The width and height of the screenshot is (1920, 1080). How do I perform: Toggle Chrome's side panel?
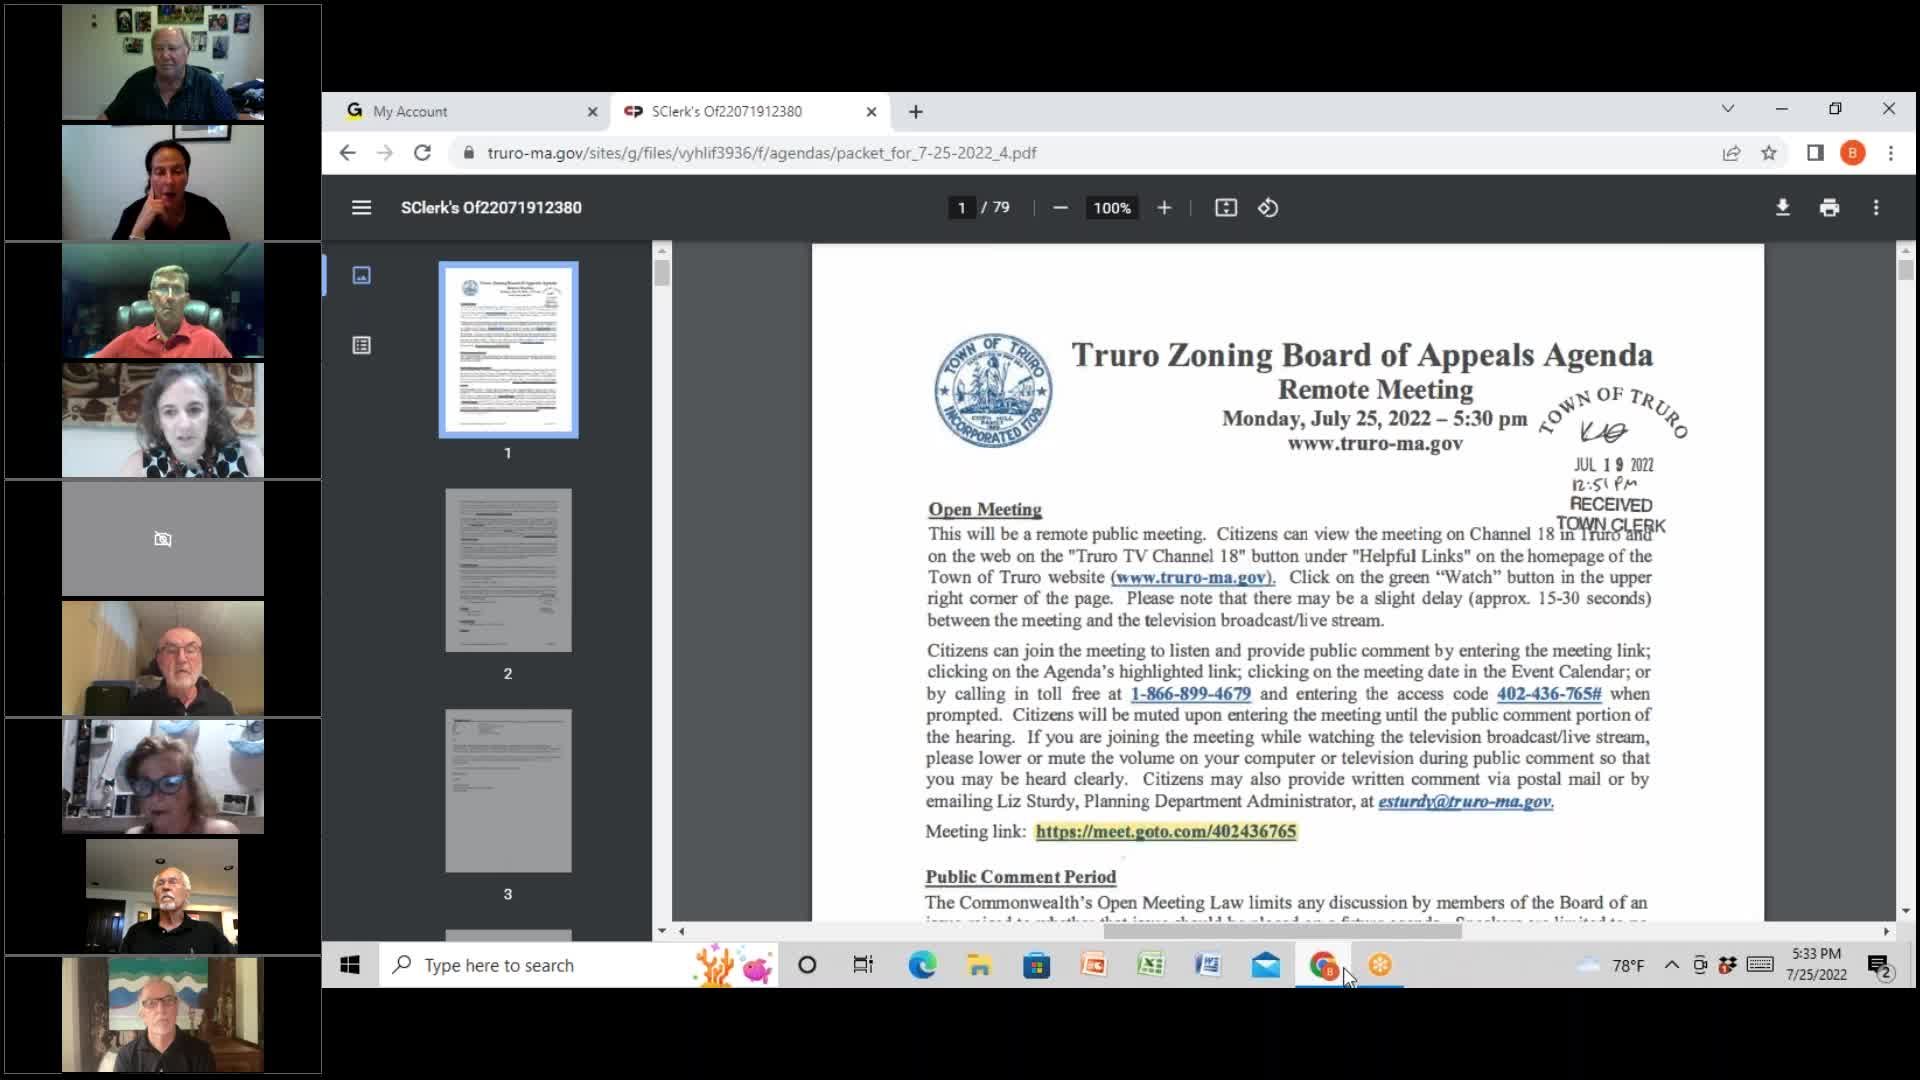pyautogui.click(x=1814, y=153)
